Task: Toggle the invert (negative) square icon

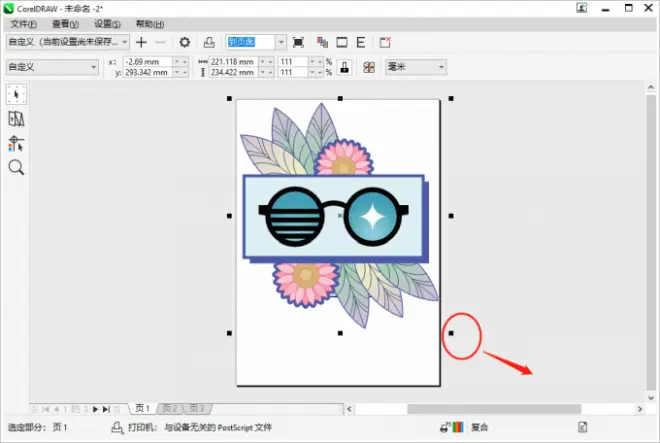Action: click(x=342, y=42)
